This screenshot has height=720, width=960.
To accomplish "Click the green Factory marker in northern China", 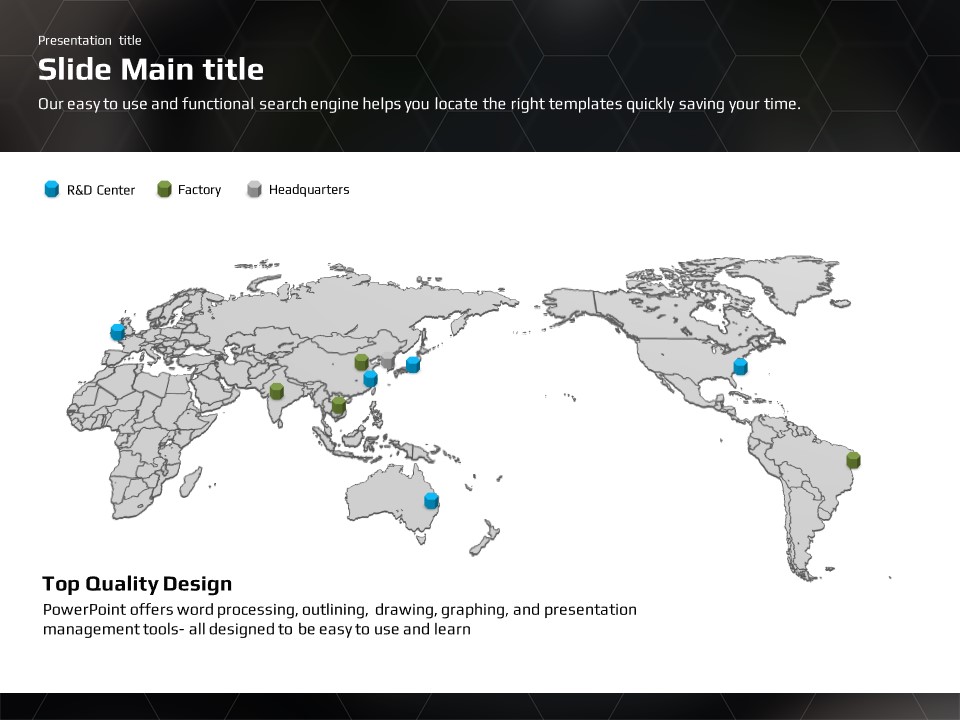I will click(x=362, y=362).
